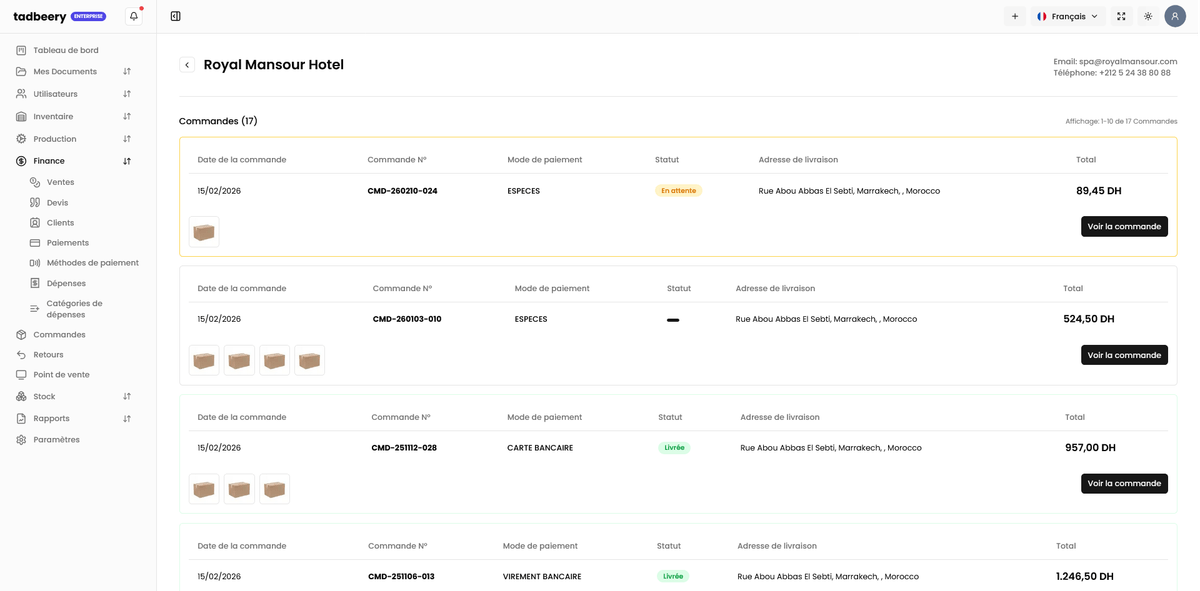Click first product thumbnail of CMD-260103-010
The width and height of the screenshot is (1200, 591).
point(204,361)
